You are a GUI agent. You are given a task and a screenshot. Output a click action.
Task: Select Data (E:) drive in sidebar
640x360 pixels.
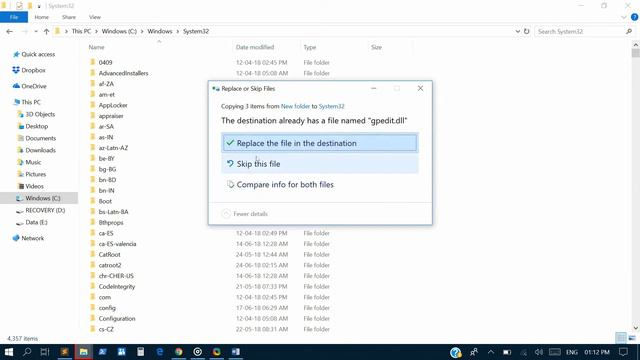pos(36,222)
